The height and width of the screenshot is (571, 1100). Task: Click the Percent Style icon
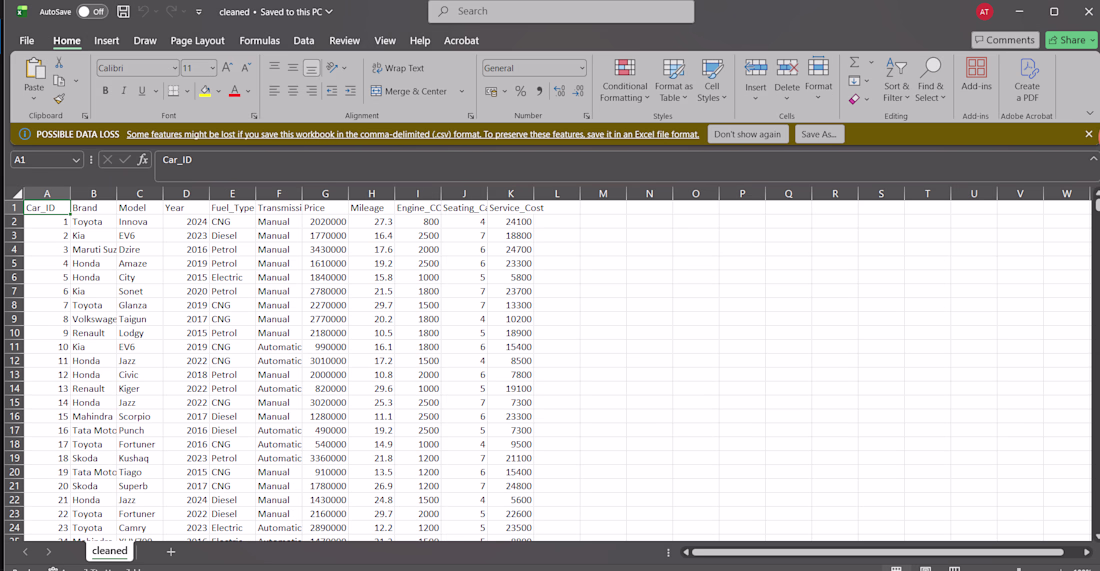pos(520,91)
